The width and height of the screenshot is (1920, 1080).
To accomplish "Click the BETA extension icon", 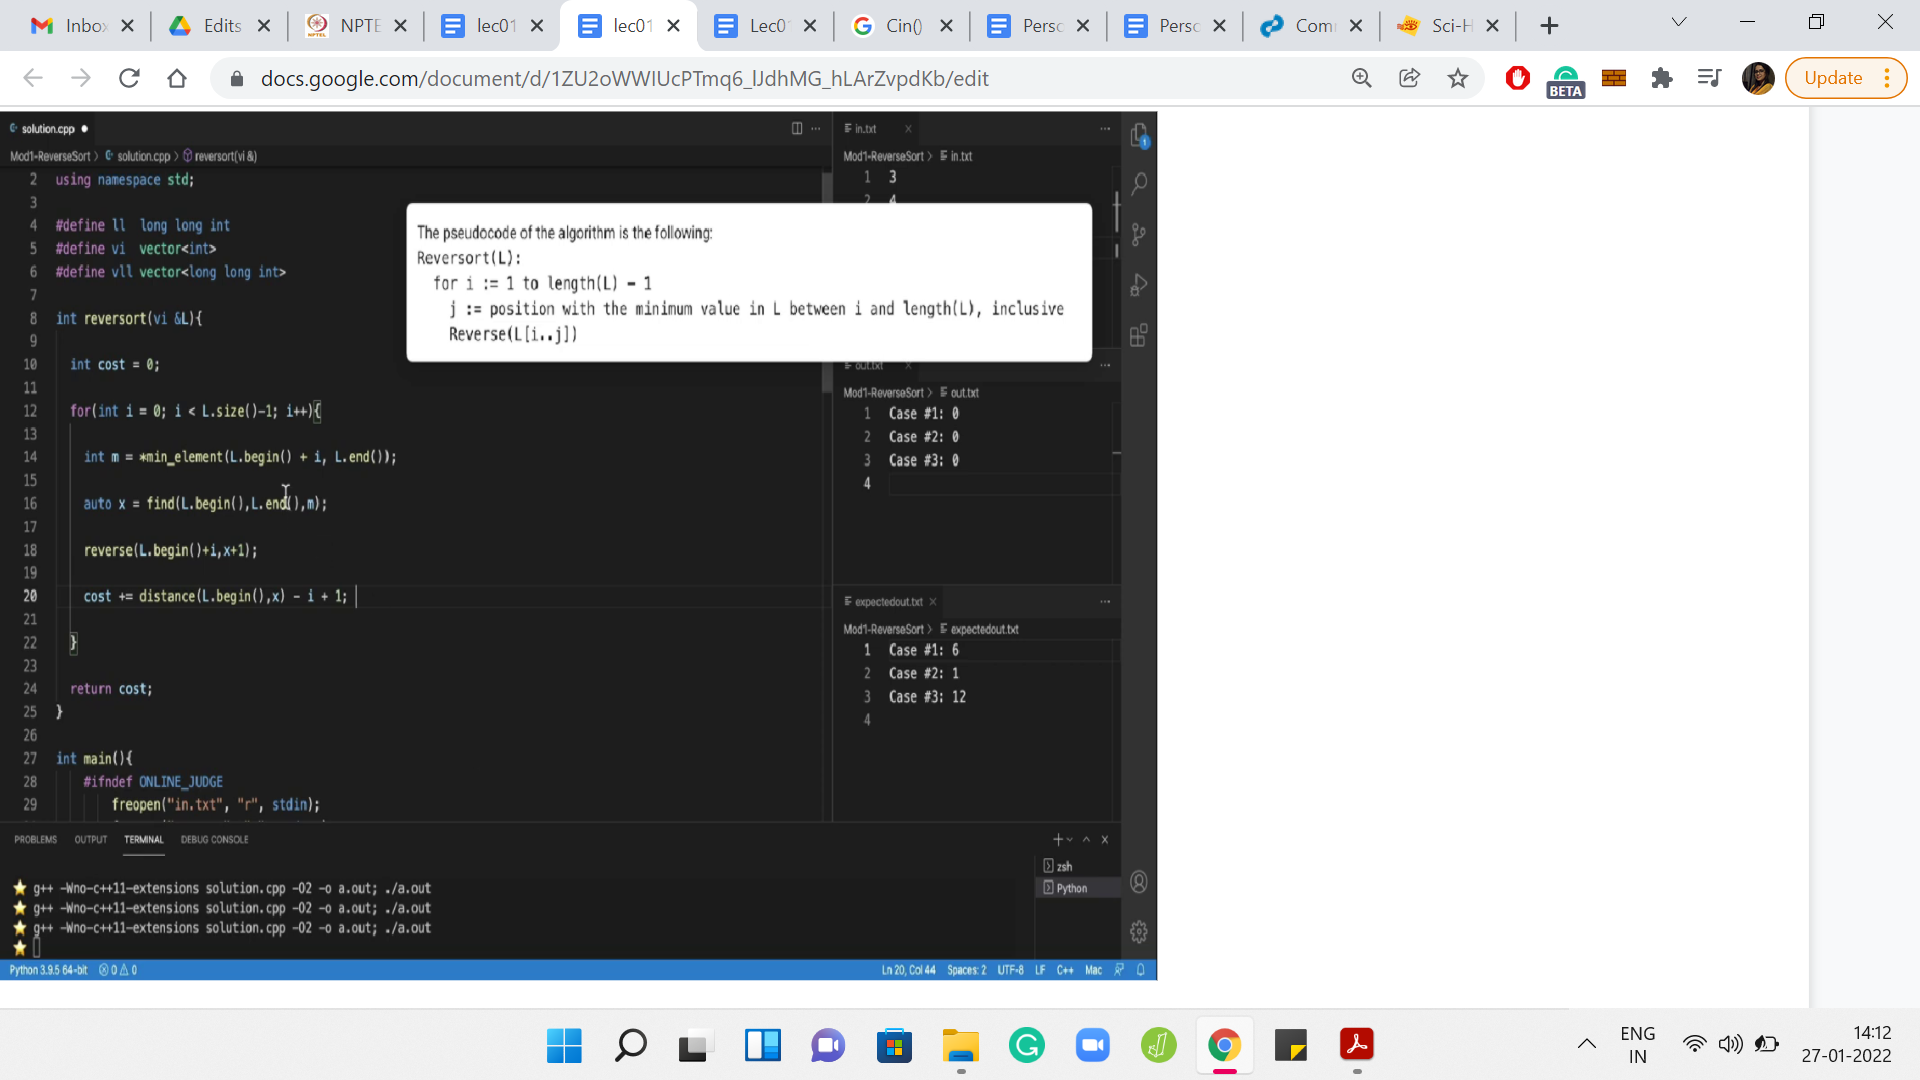I will (x=1565, y=80).
